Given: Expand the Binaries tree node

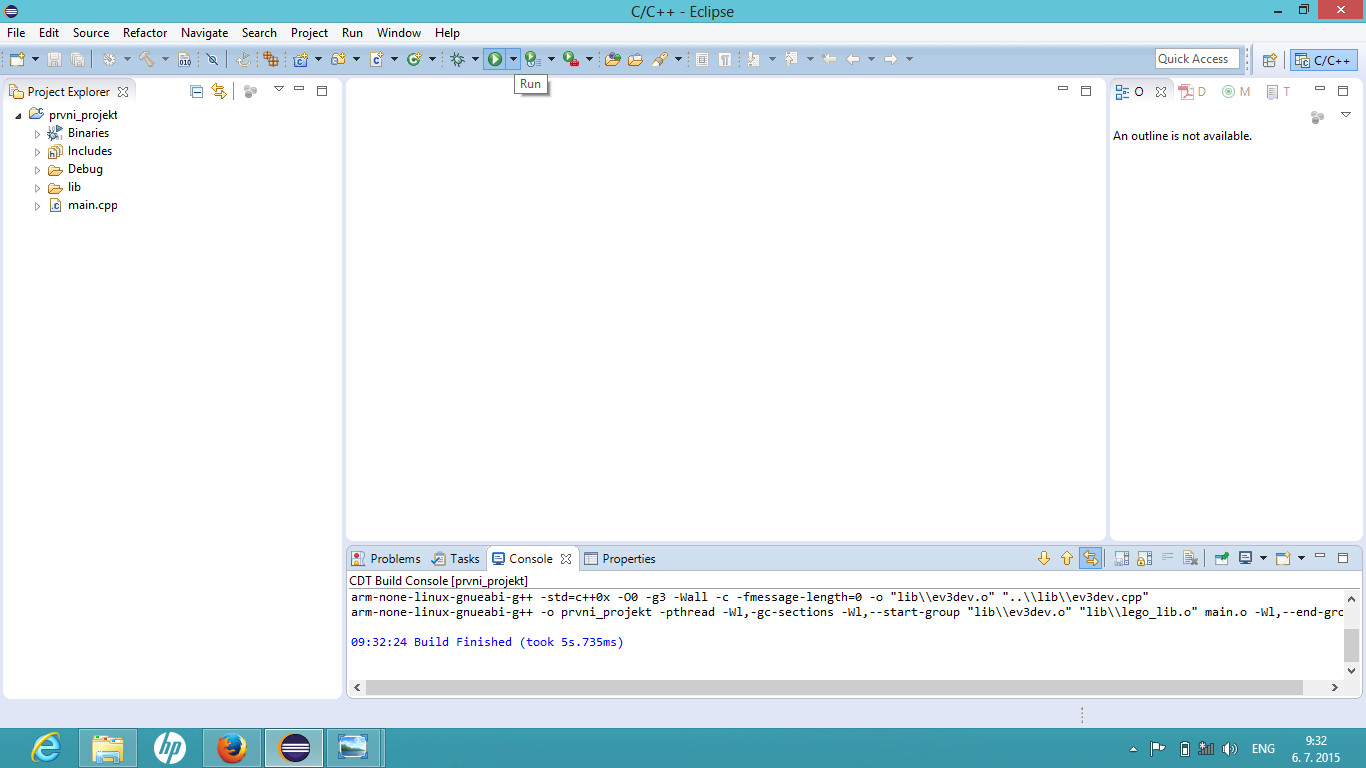Looking at the screenshot, I should point(38,133).
